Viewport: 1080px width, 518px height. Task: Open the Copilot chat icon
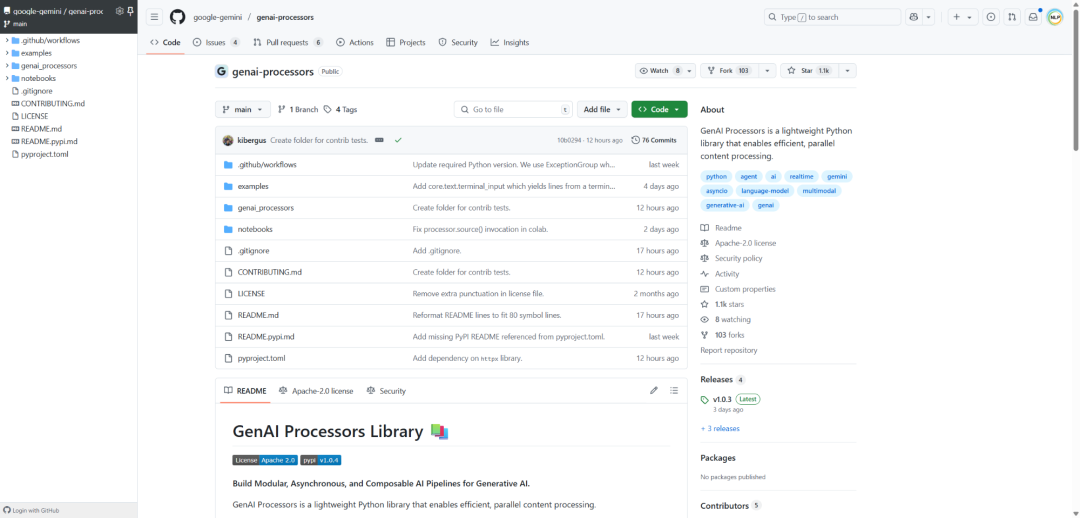[914, 17]
